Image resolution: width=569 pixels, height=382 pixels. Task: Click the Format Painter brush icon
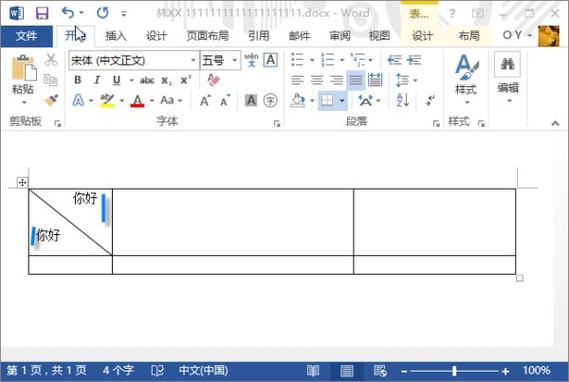51,100
